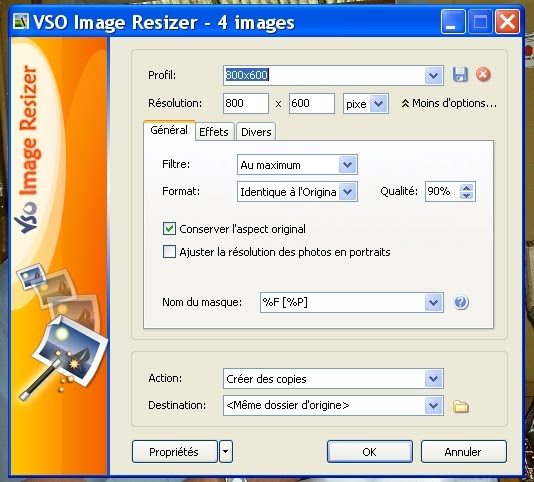Enable Ajuster la résolution des photos en portraits
534x482 pixels.
pyautogui.click(x=169, y=252)
